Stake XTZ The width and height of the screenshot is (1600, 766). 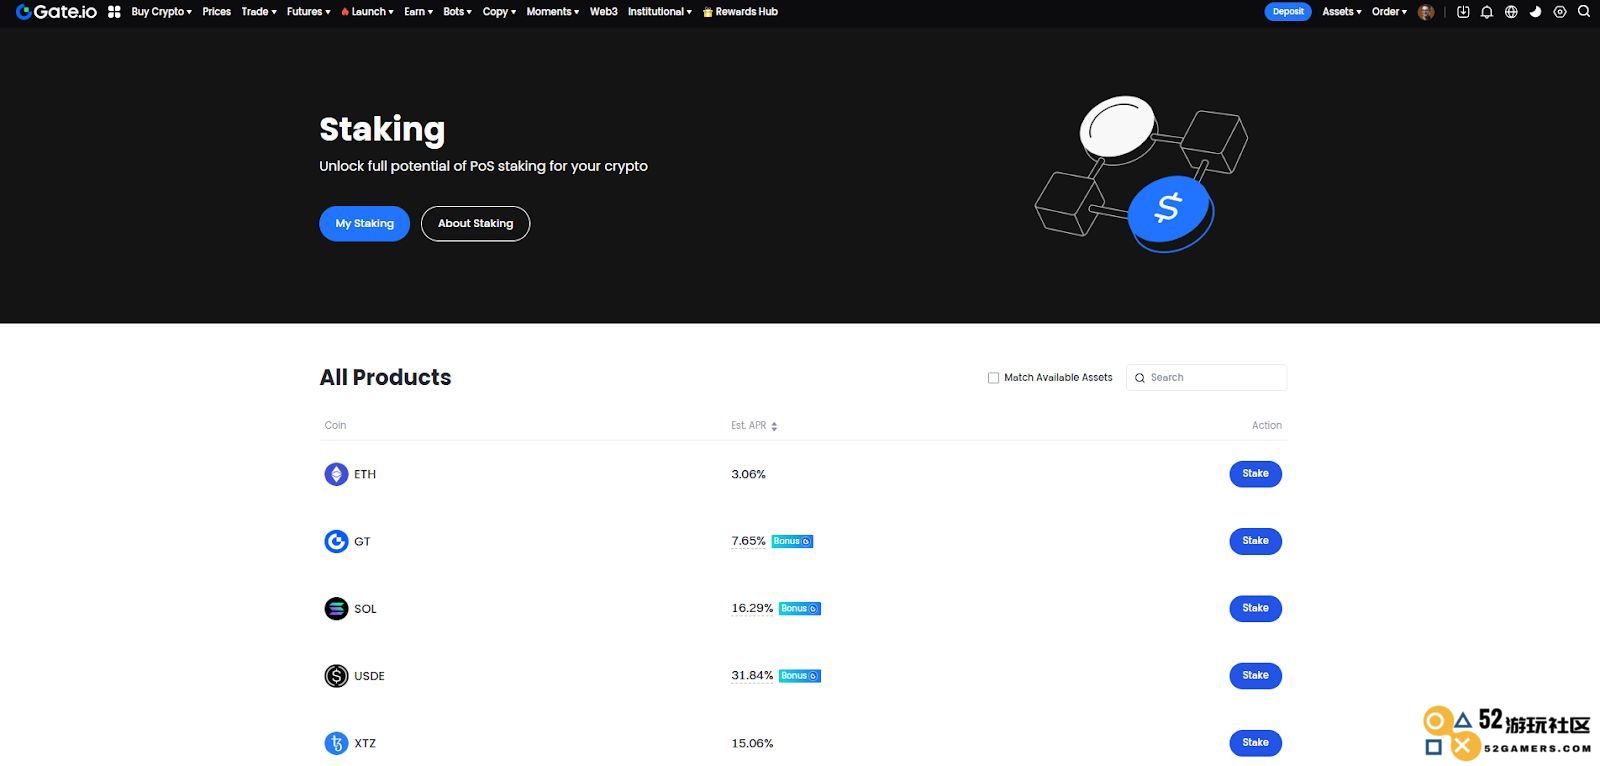[1255, 743]
